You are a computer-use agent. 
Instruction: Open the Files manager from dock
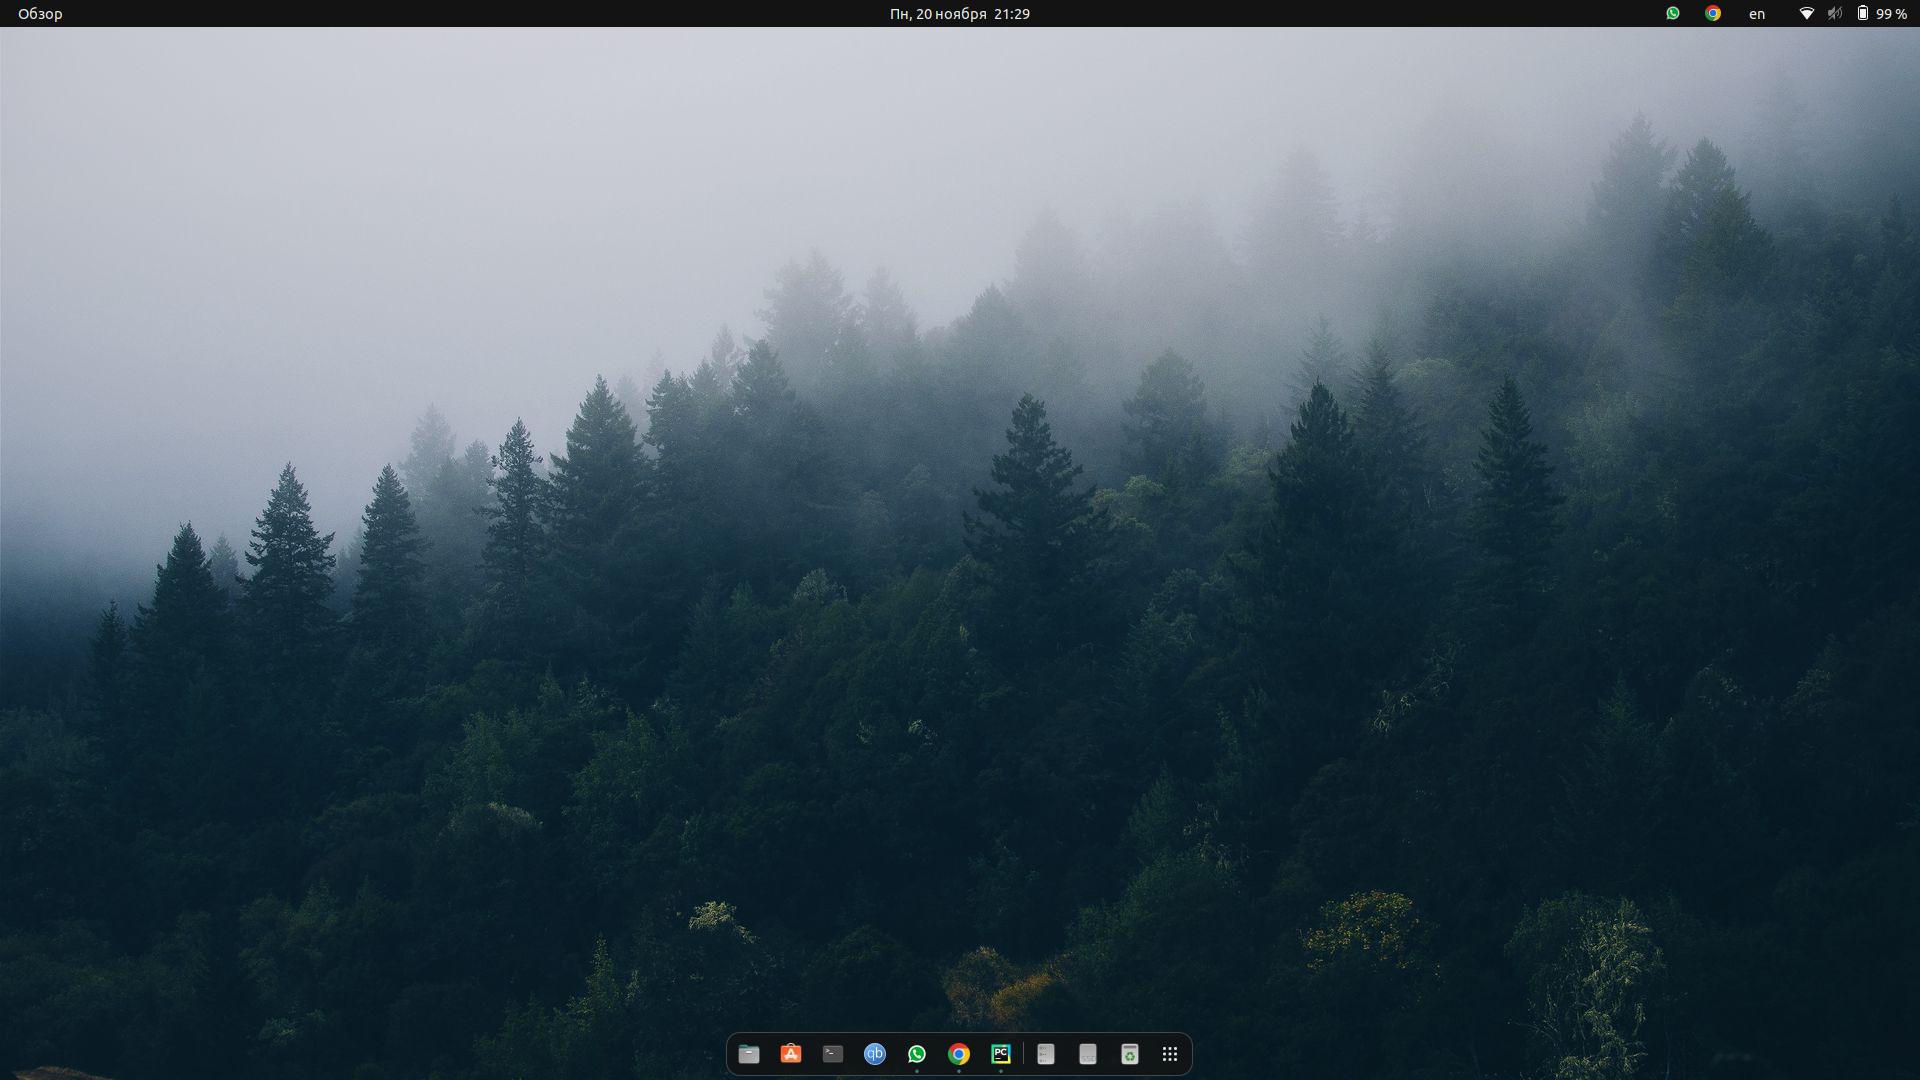click(749, 1054)
